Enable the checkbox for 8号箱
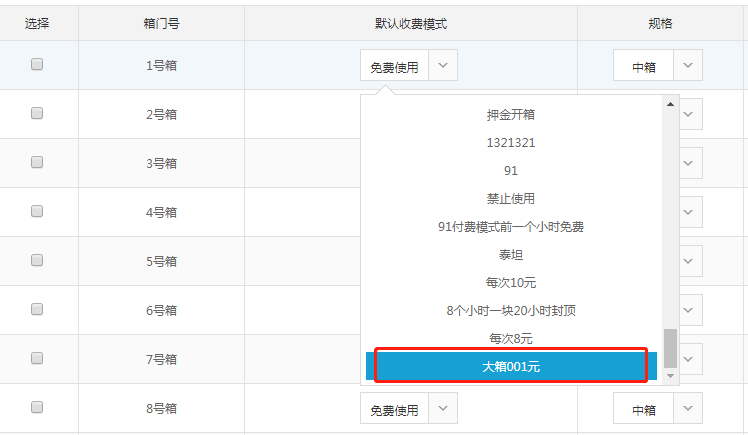The height and width of the screenshot is (435, 748). pyautogui.click(x=37, y=407)
